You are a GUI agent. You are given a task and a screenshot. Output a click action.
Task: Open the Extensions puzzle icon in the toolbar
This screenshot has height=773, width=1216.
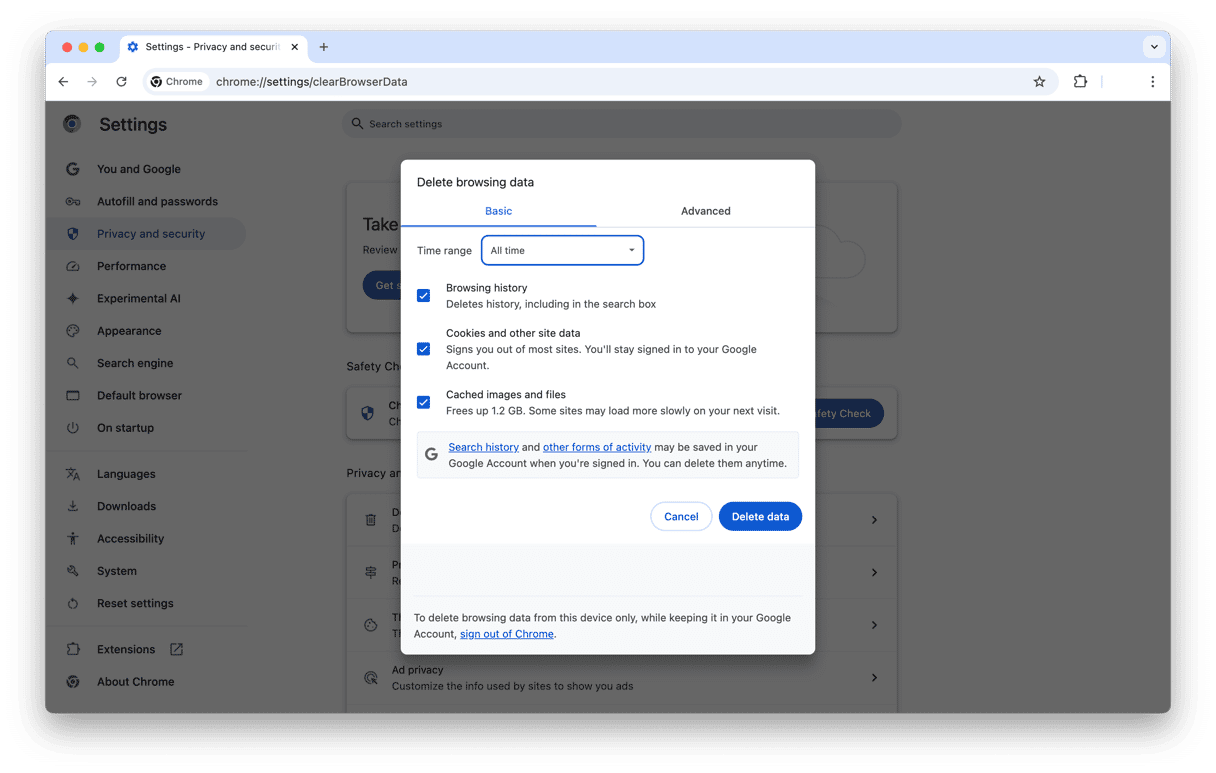click(x=1080, y=82)
